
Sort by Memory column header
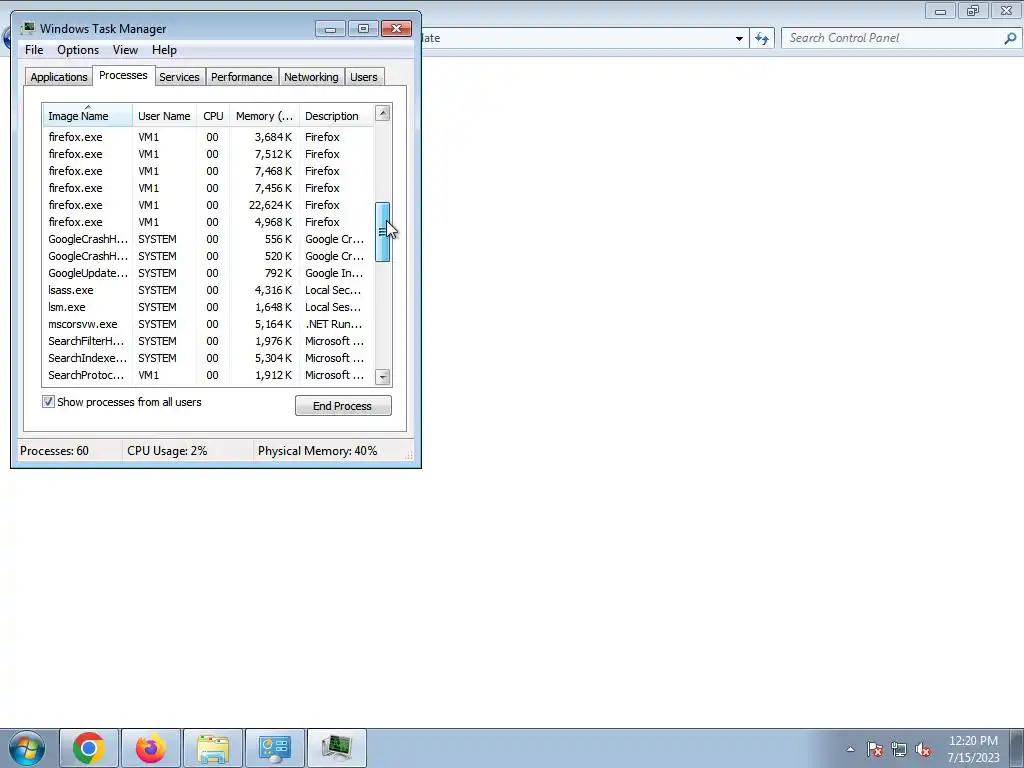[264, 116]
